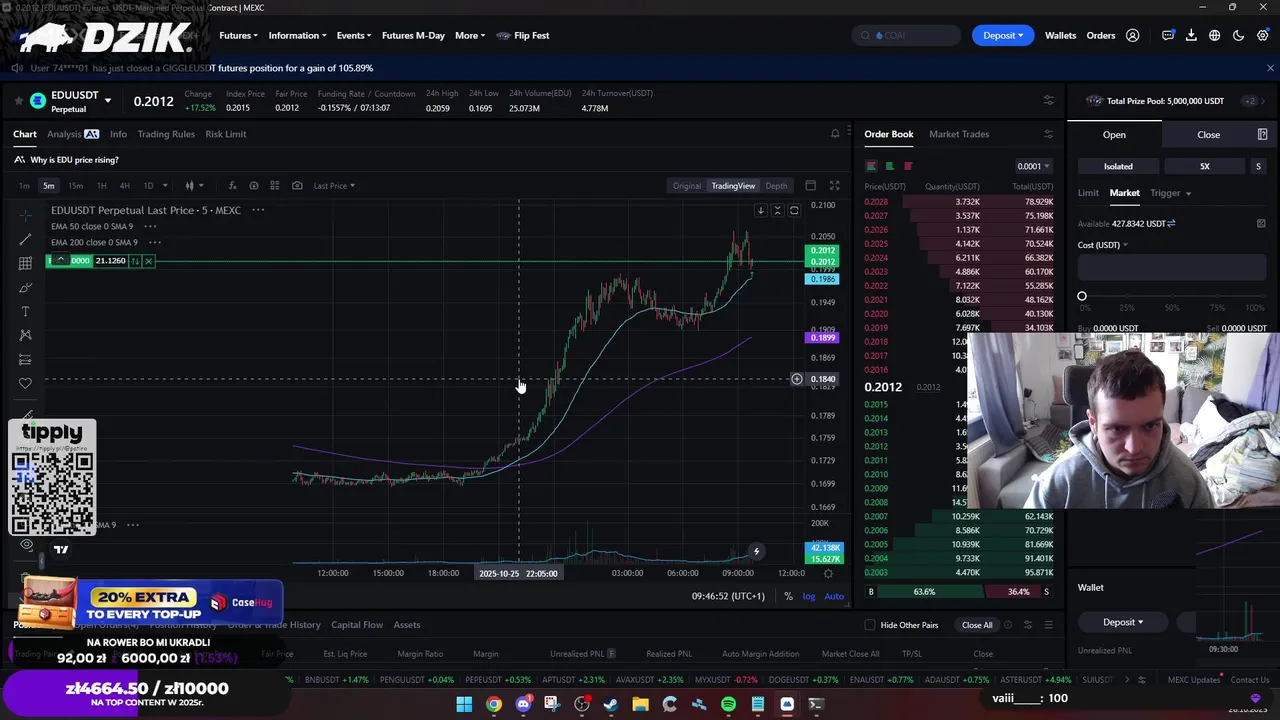This screenshot has width=1280, height=720.
Task: Open Wallets in the header
Action: pos(1060,35)
